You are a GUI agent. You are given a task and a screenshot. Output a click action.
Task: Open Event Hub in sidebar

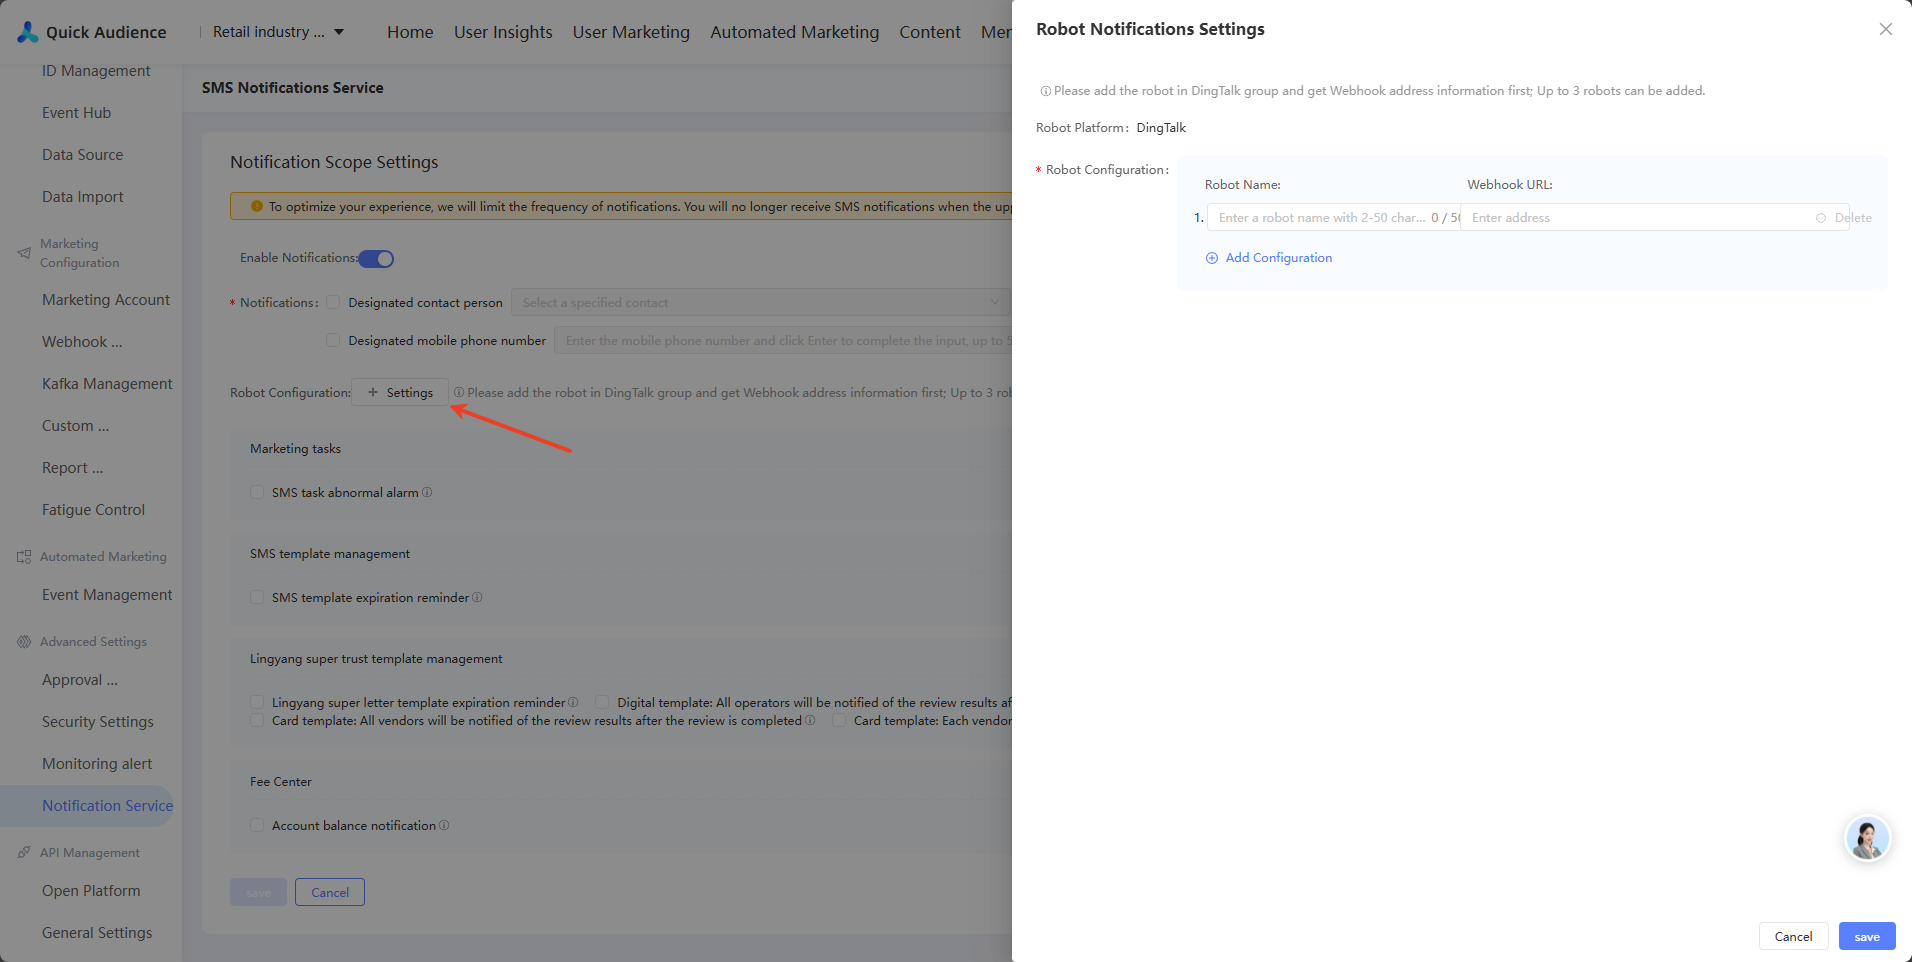tap(76, 113)
